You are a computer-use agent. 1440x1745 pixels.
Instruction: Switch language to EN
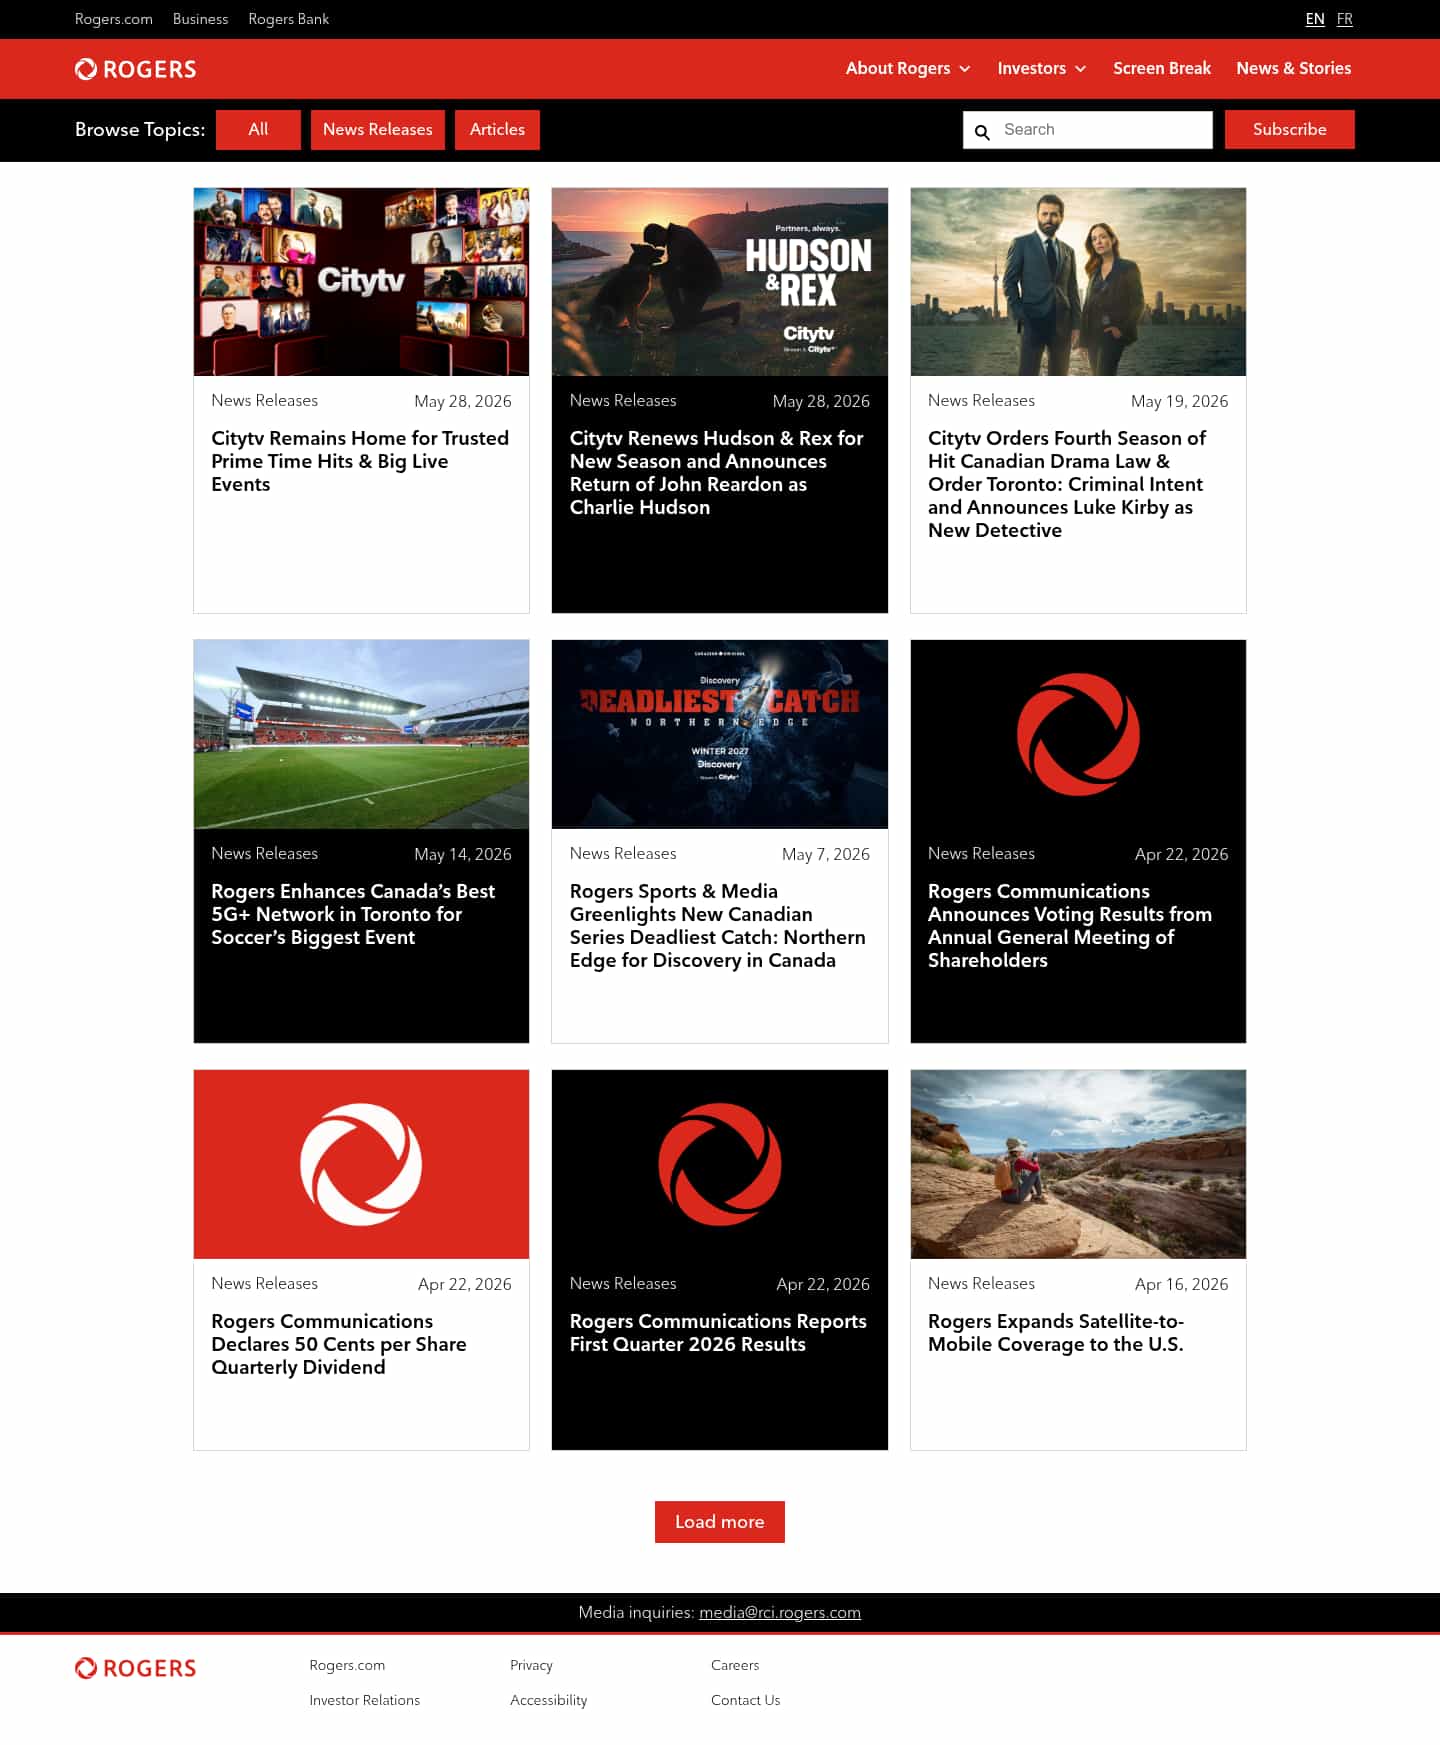click(x=1315, y=19)
